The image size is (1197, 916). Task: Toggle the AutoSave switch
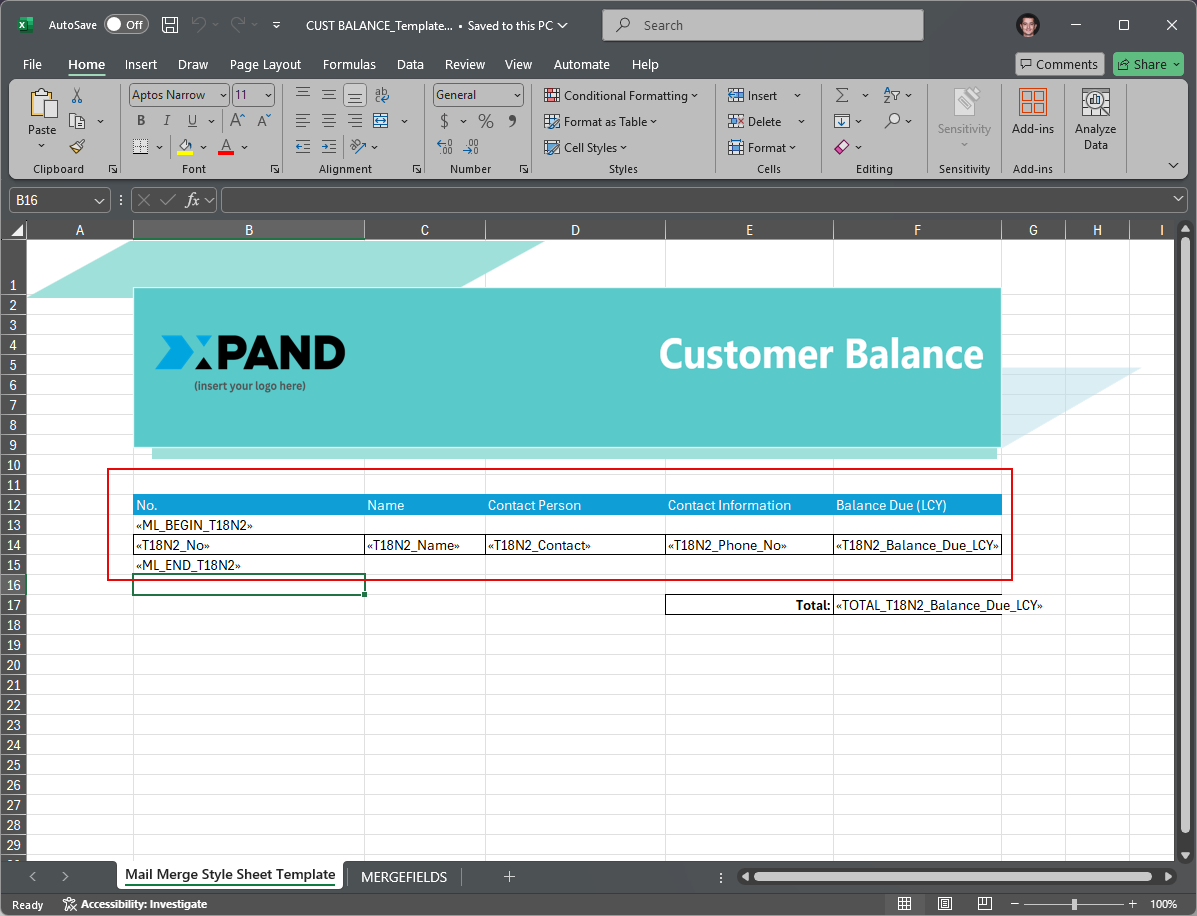[x=126, y=25]
